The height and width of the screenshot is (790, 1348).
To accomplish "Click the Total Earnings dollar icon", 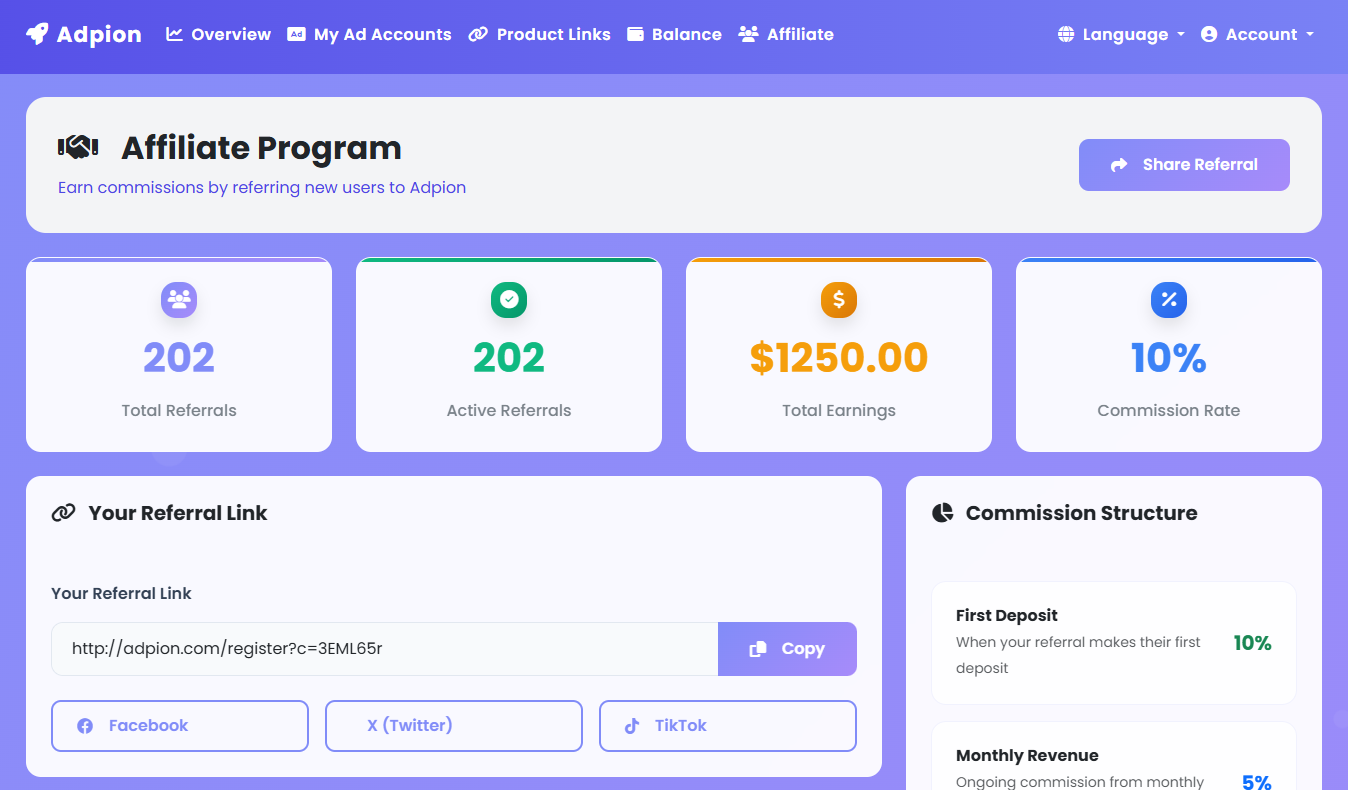I will [839, 299].
